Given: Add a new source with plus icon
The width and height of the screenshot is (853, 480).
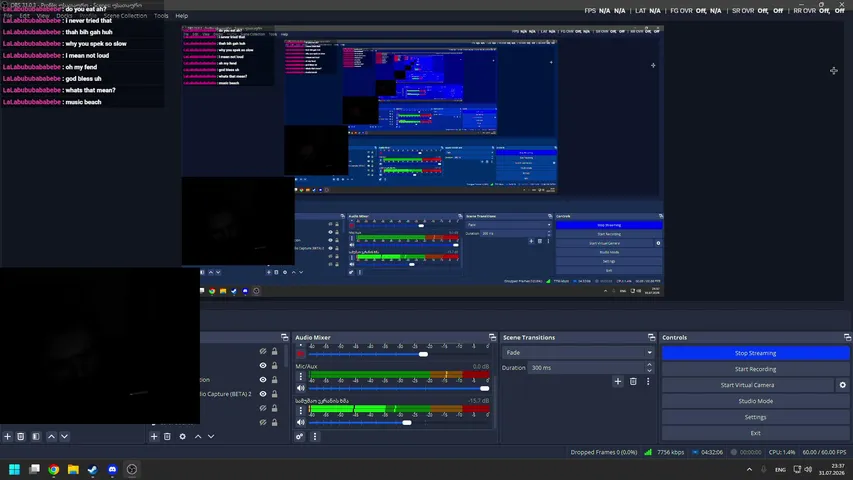Looking at the screenshot, I should [x=154, y=436].
